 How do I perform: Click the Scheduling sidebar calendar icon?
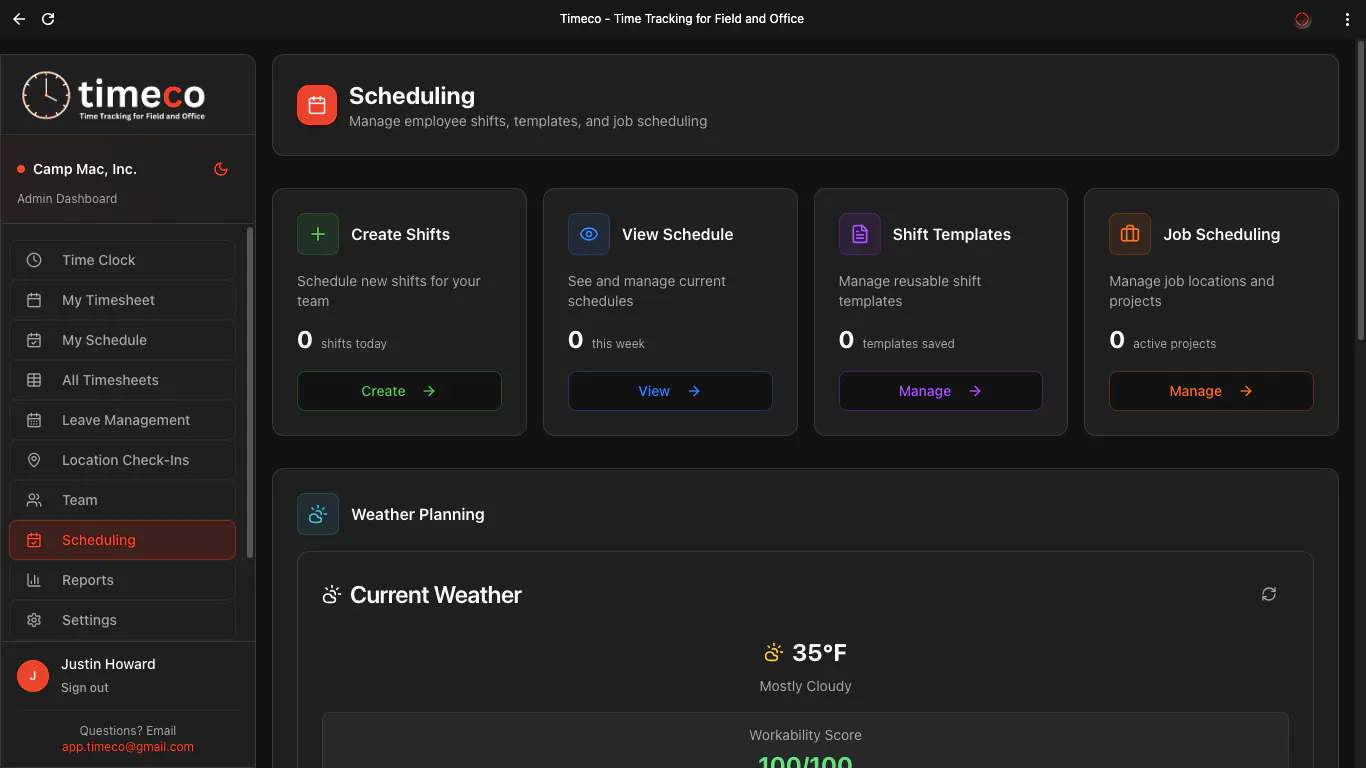click(34, 540)
